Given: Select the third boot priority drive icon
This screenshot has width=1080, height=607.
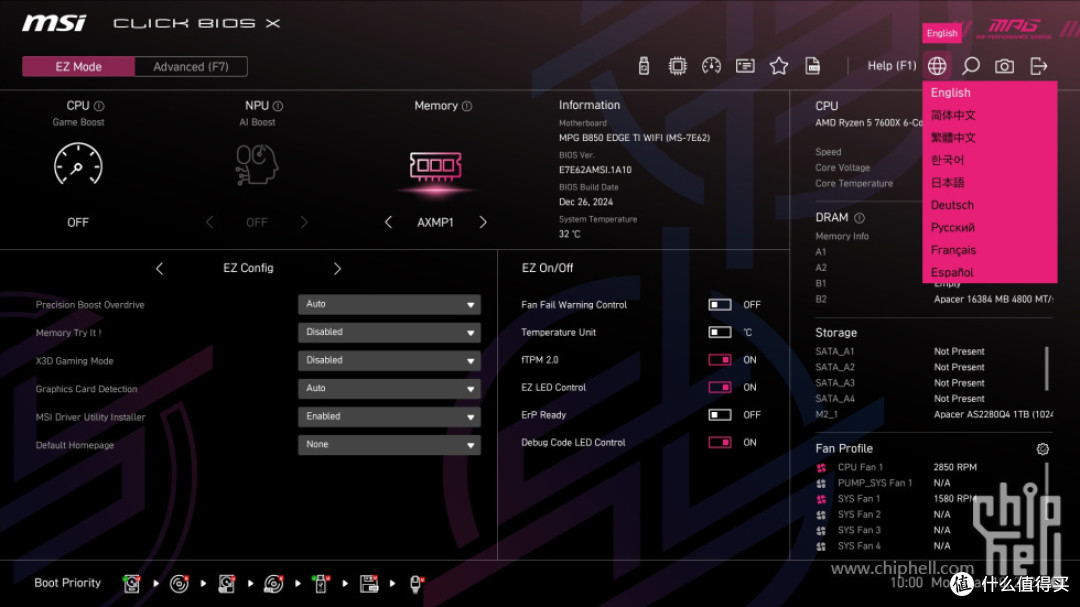Looking at the screenshot, I should (227, 584).
